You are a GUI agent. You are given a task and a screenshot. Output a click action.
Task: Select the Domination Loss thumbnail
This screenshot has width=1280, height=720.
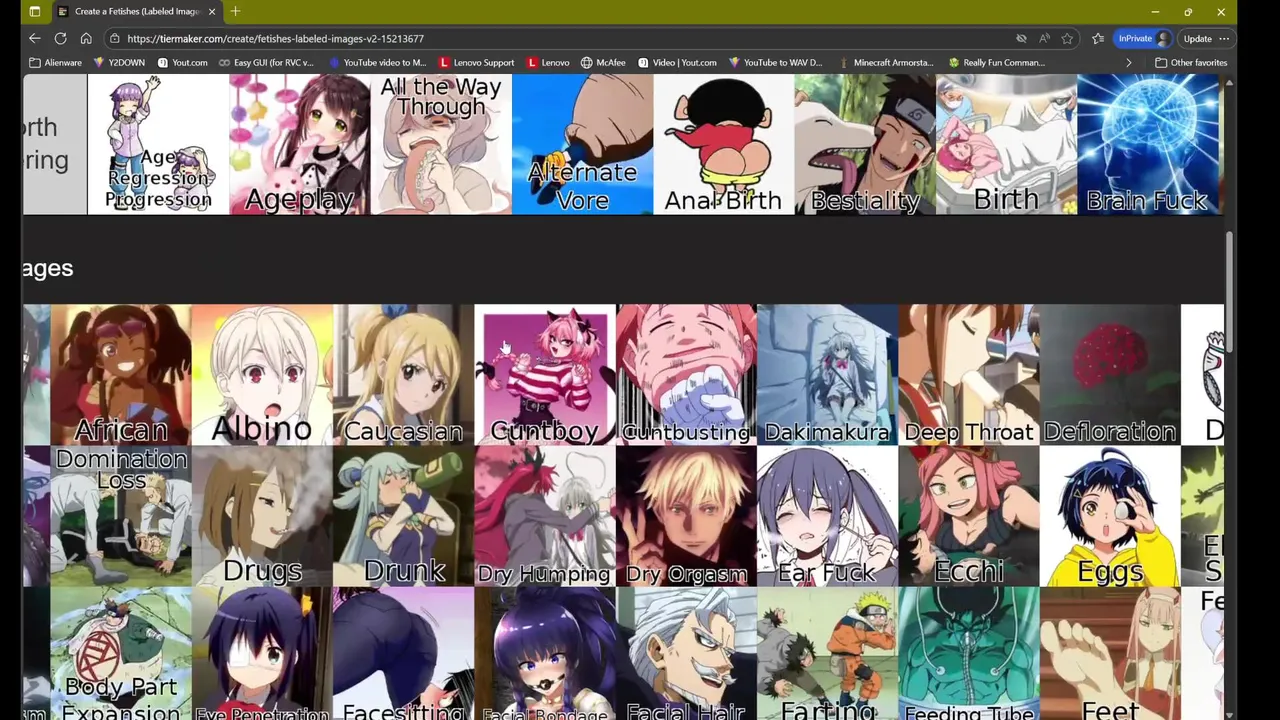[121, 515]
